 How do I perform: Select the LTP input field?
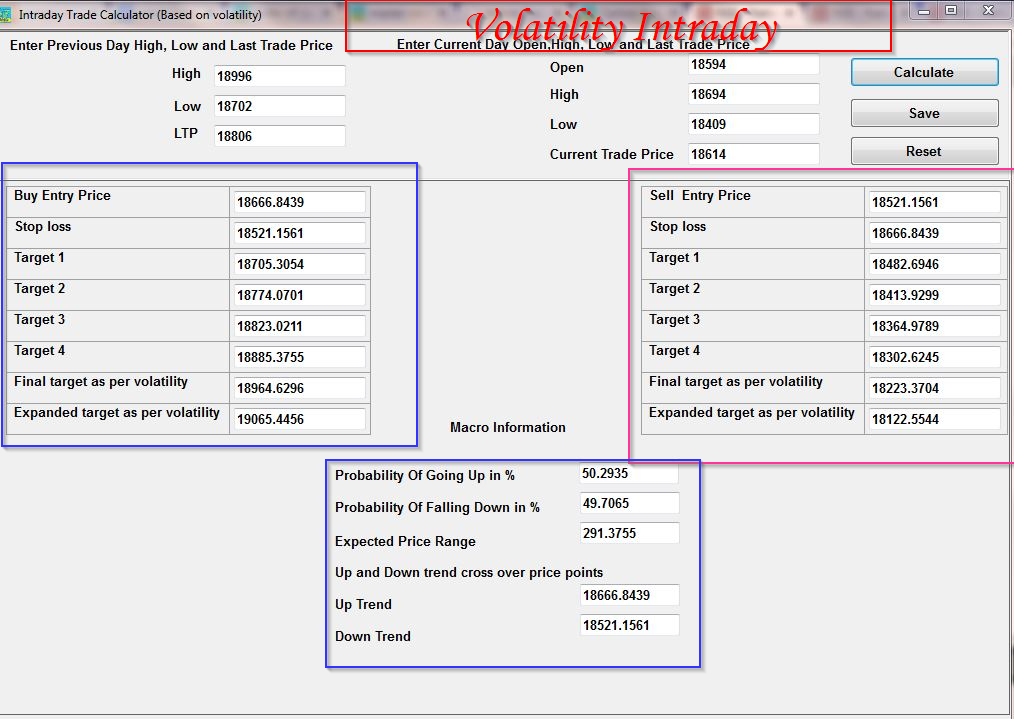[278, 137]
